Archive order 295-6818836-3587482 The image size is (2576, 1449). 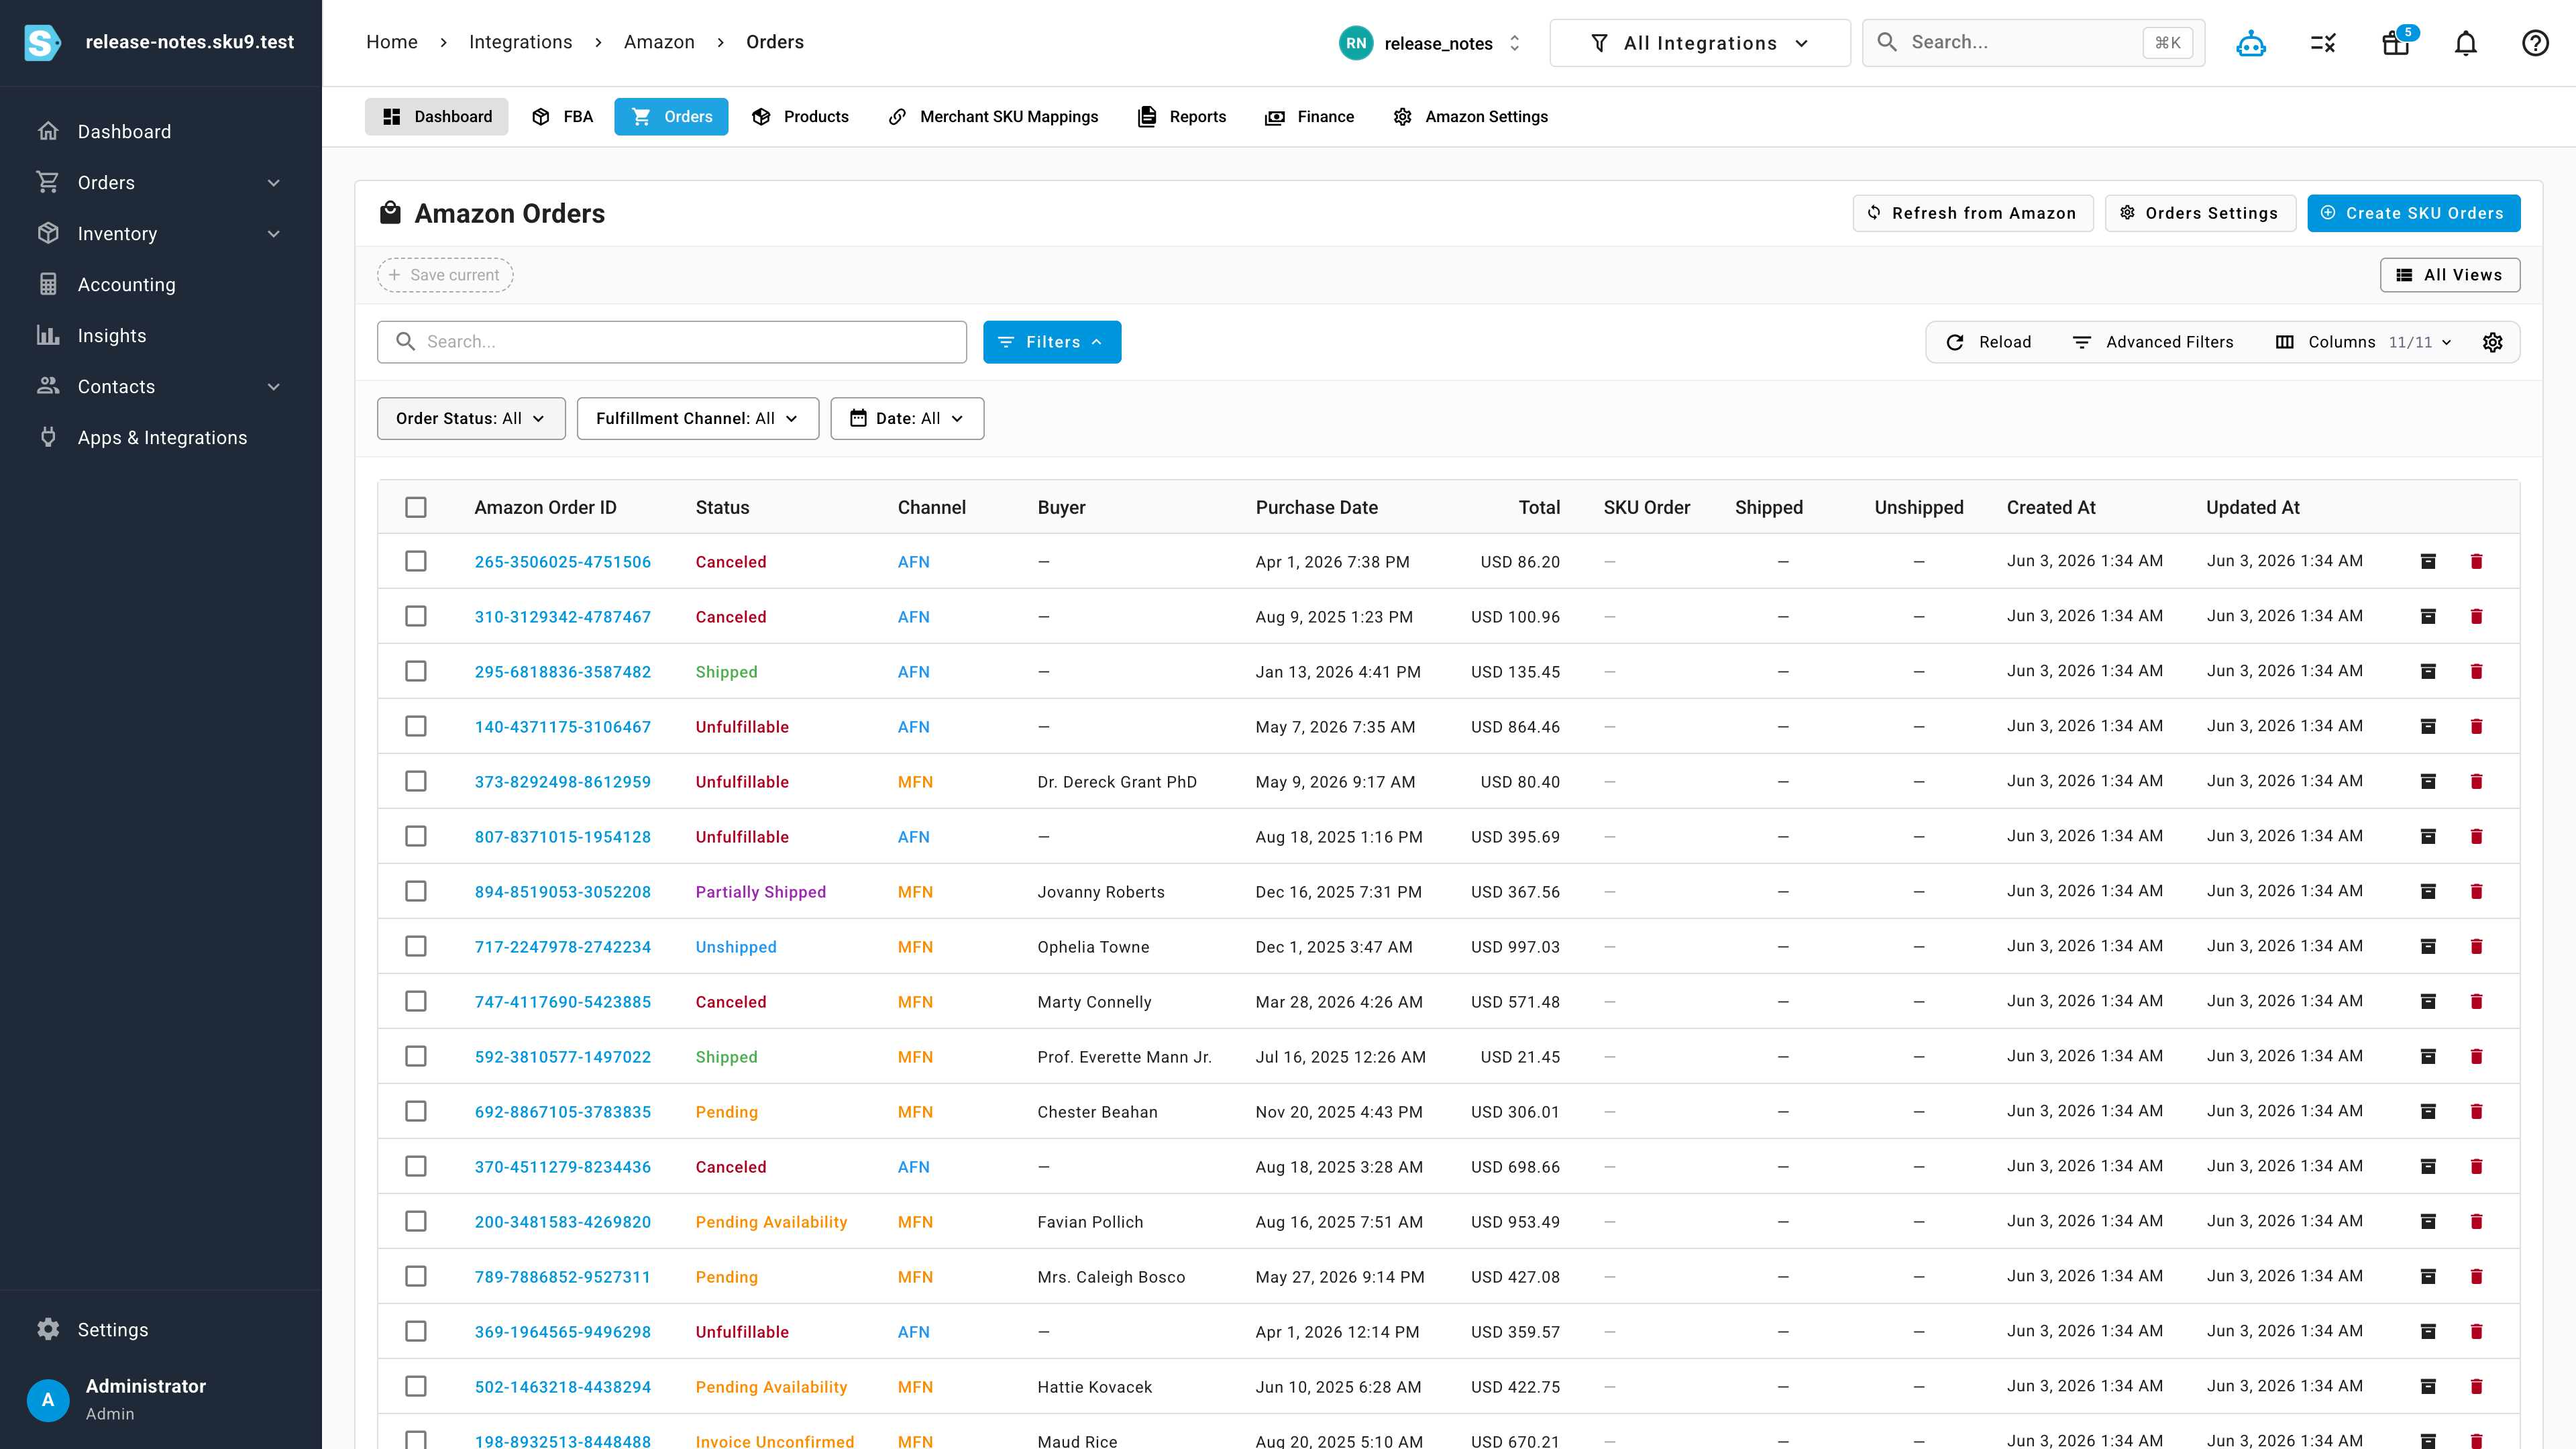[x=2428, y=671]
